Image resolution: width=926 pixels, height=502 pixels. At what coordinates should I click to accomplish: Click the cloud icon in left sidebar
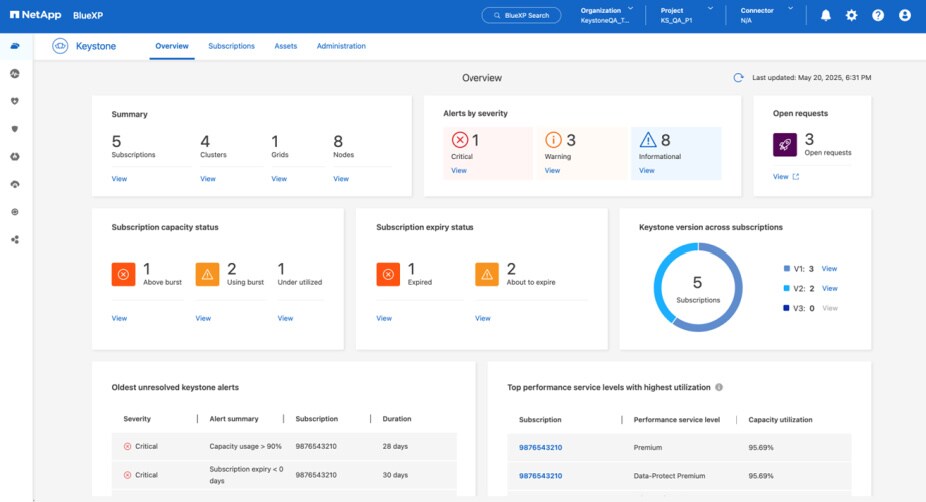tap(15, 46)
